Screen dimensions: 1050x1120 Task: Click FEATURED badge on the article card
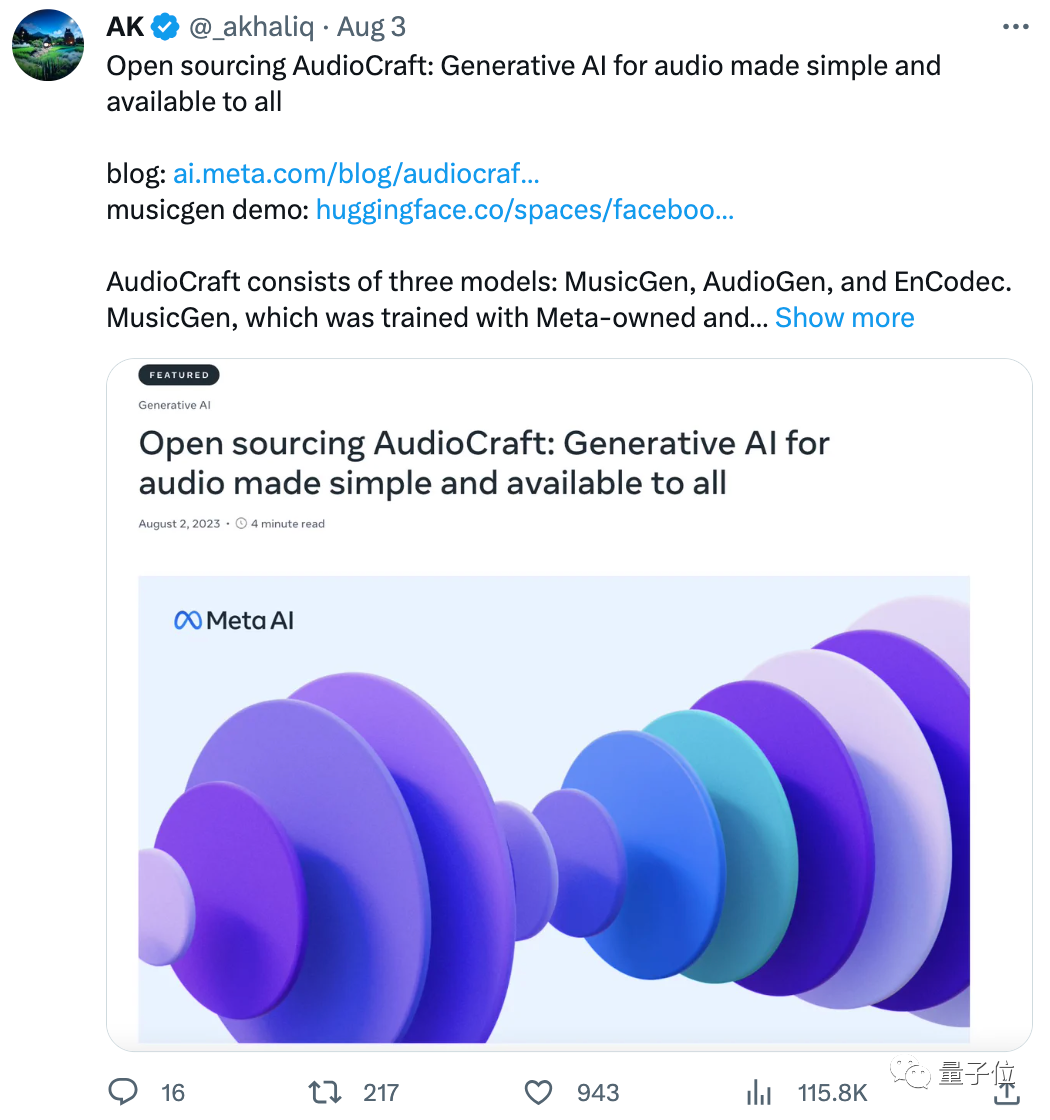[x=178, y=375]
